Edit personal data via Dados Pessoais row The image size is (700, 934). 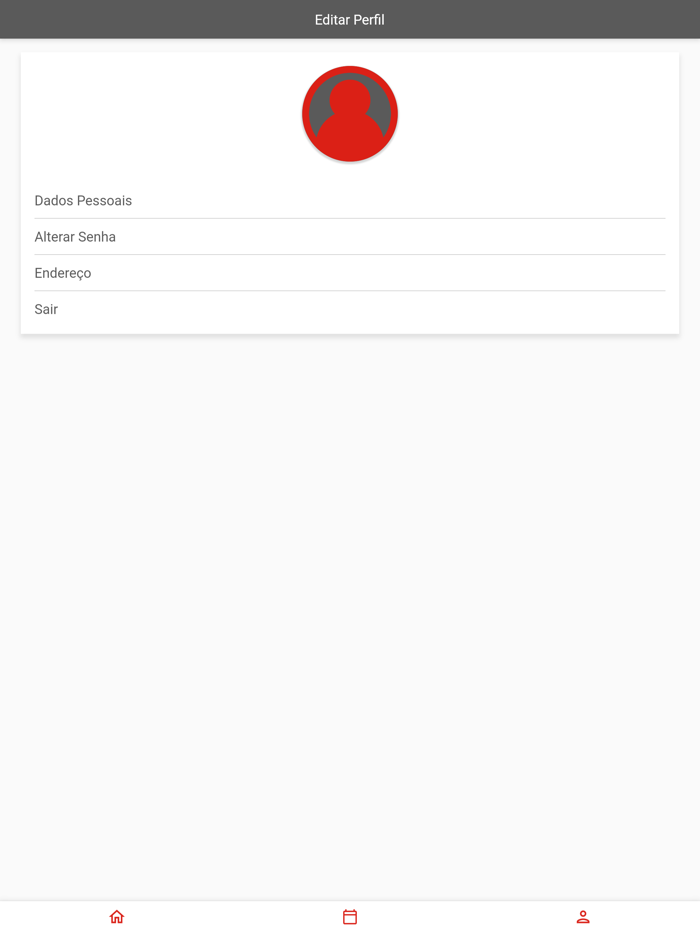coord(350,201)
